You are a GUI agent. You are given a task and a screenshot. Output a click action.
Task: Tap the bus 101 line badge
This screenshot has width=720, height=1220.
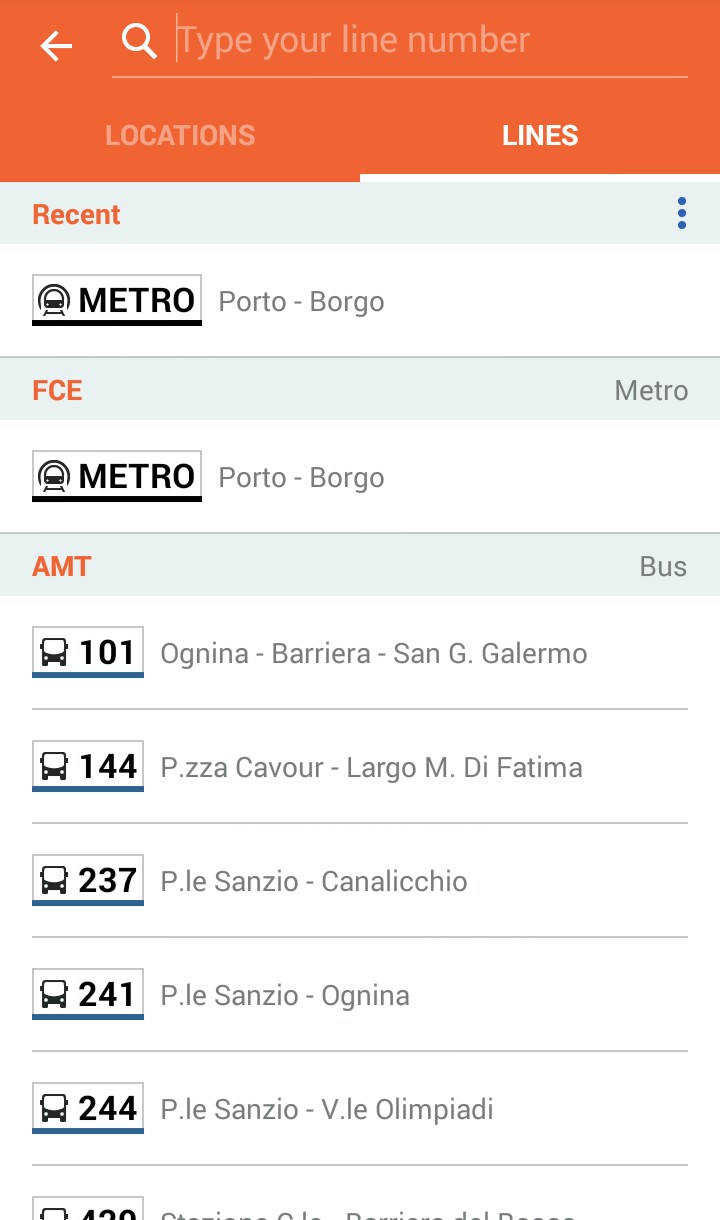coord(88,653)
